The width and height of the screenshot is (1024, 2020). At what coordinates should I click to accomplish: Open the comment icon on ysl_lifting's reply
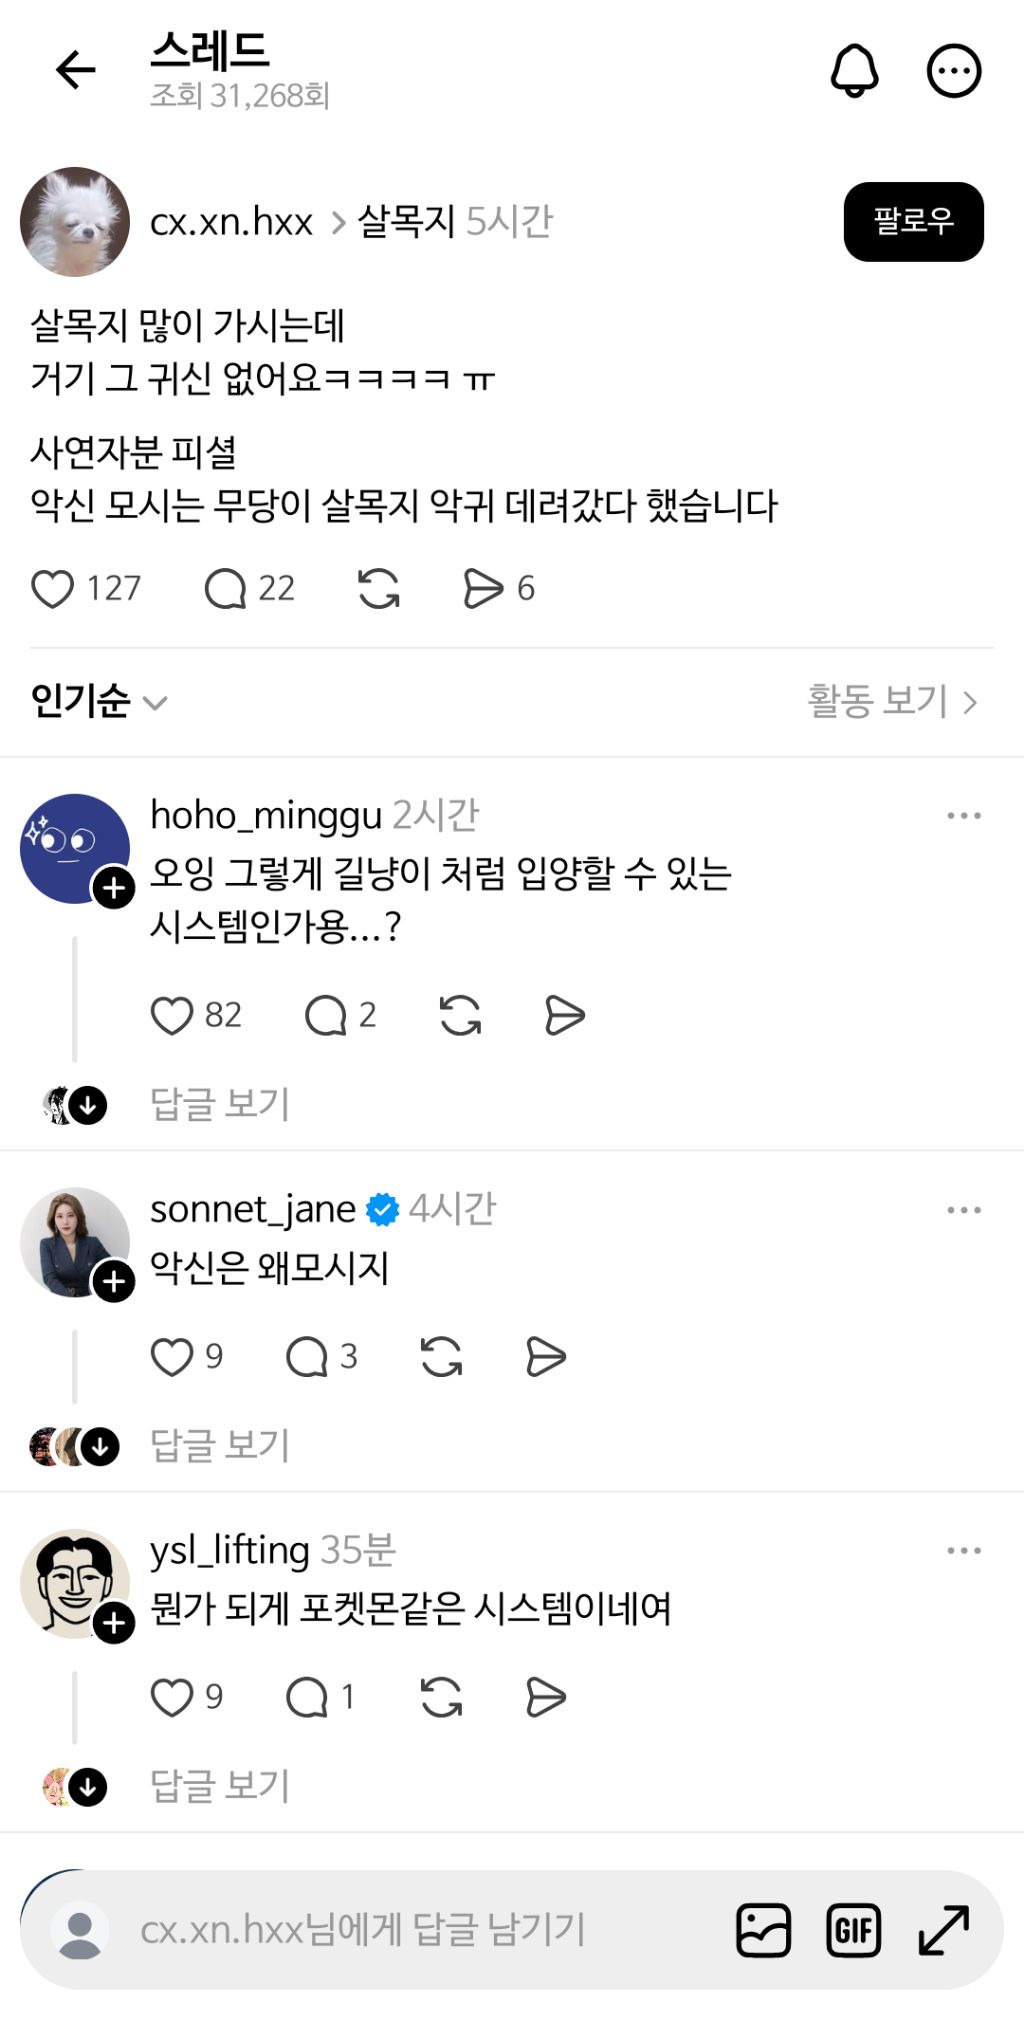click(x=307, y=1697)
